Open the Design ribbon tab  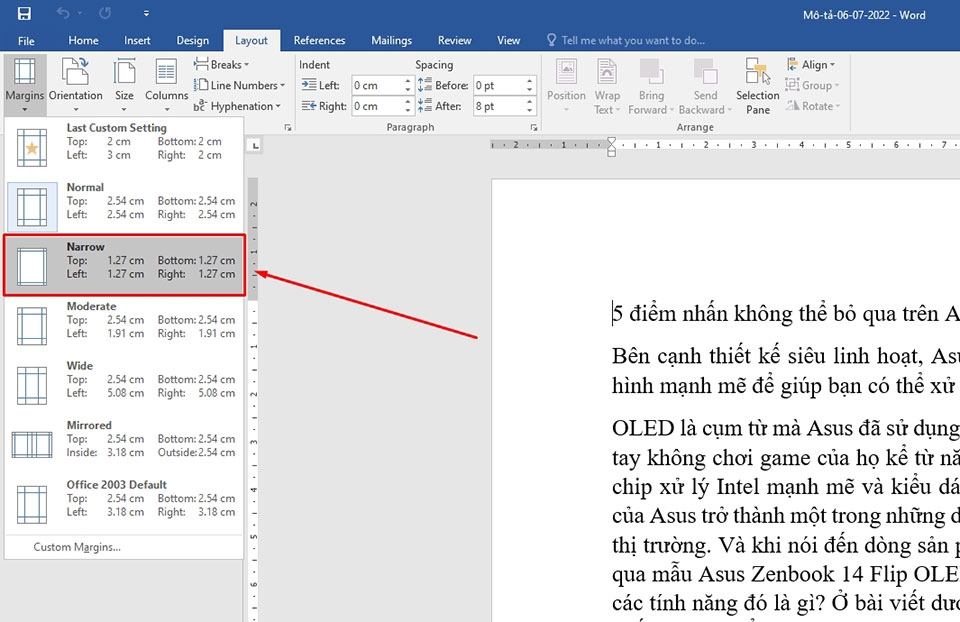[192, 40]
